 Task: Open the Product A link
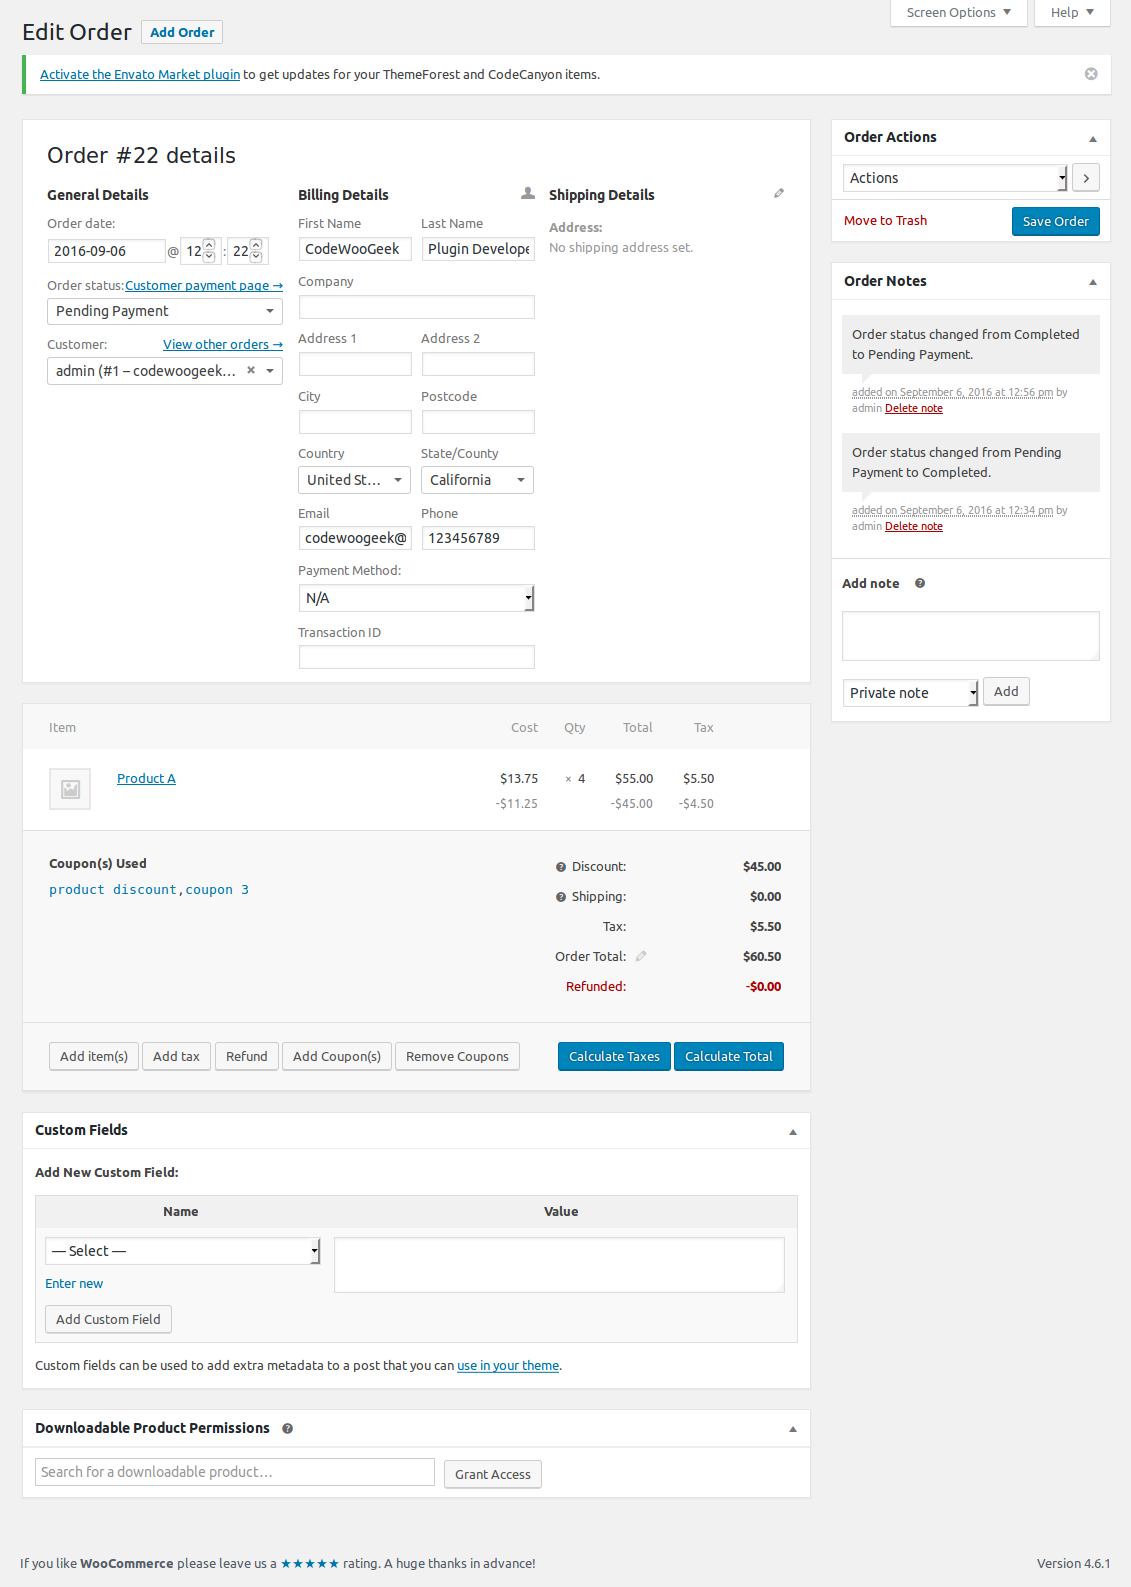click(146, 778)
